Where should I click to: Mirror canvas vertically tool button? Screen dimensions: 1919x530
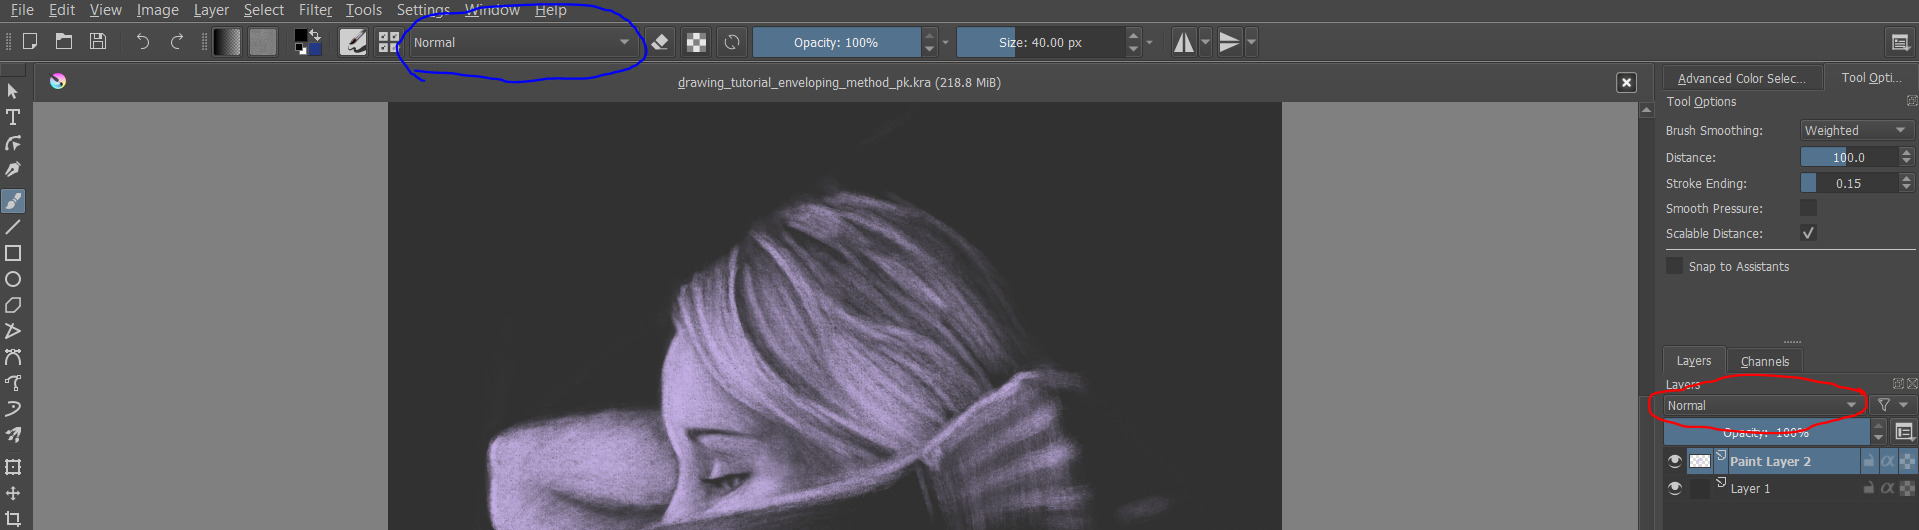(x=1230, y=42)
